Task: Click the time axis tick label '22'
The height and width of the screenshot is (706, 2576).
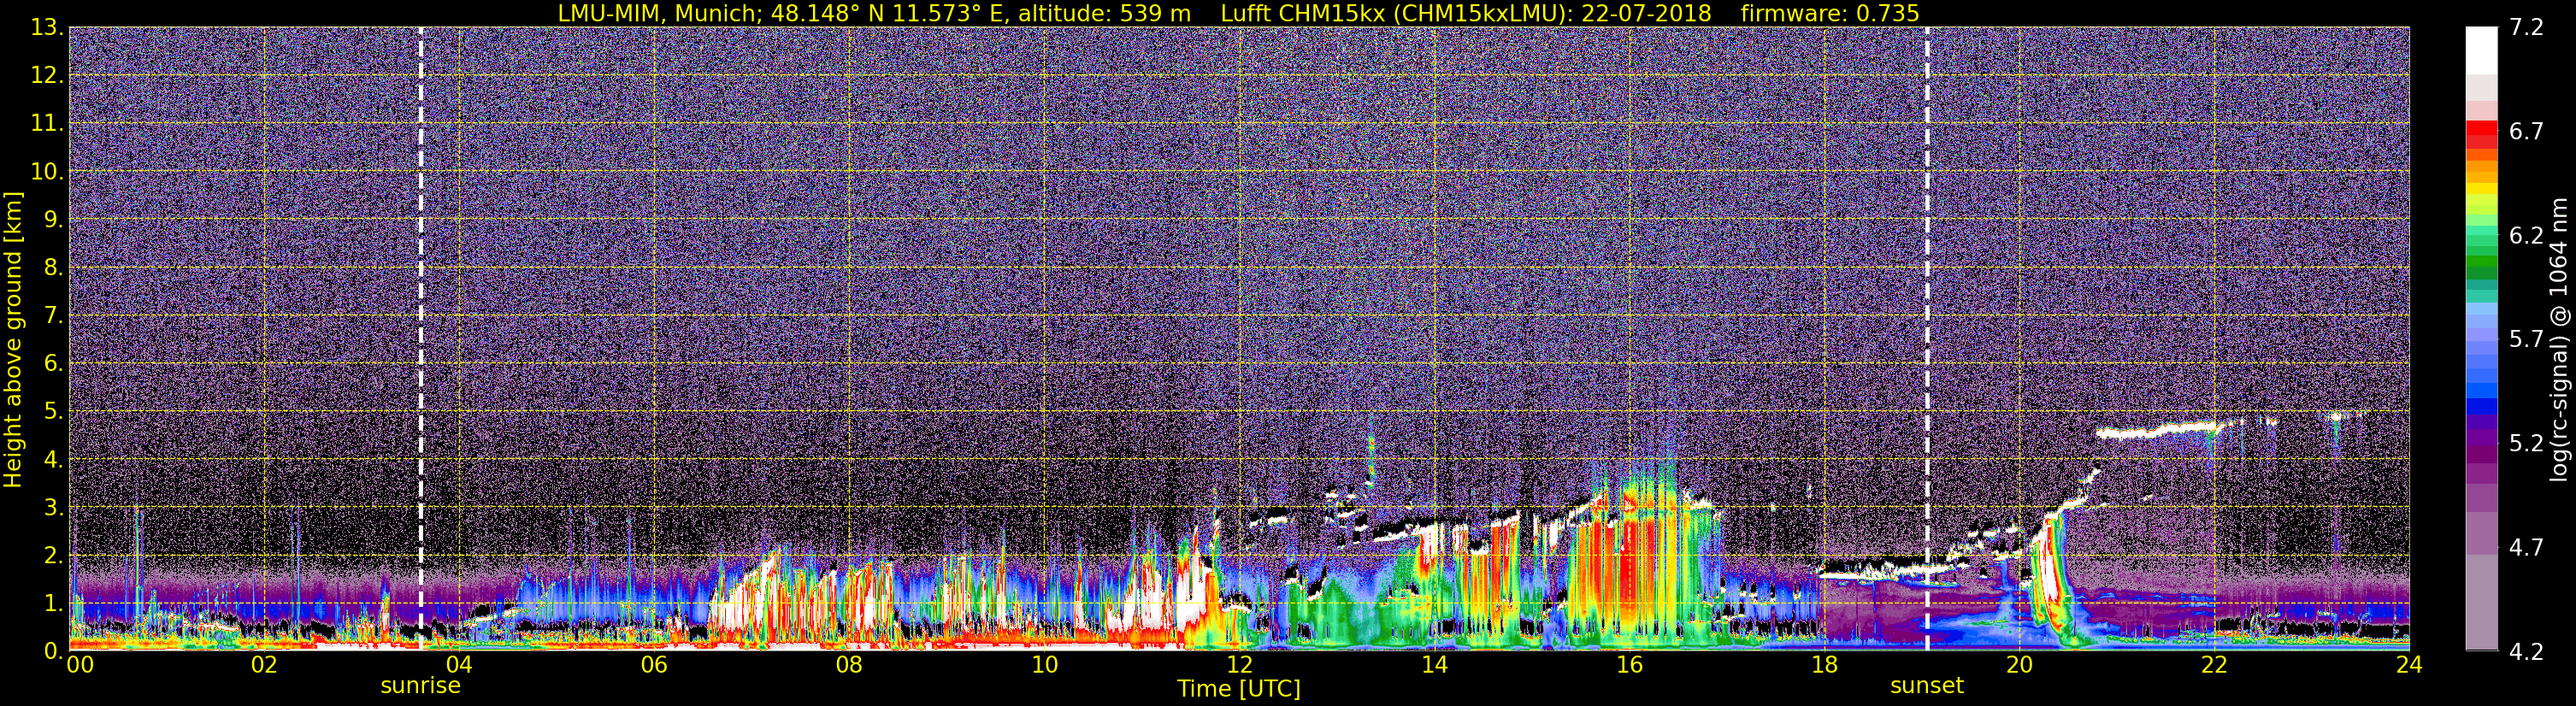Action: tap(2213, 666)
